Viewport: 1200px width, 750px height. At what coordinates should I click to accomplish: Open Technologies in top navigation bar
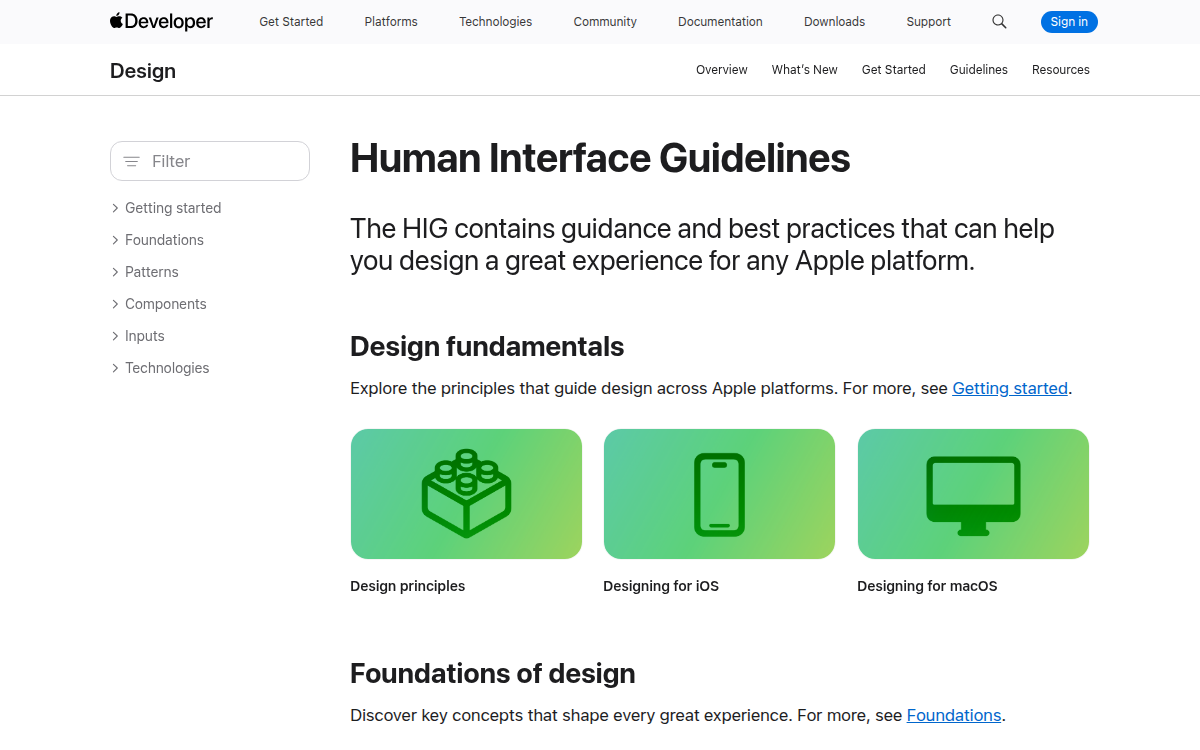click(x=495, y=22)
